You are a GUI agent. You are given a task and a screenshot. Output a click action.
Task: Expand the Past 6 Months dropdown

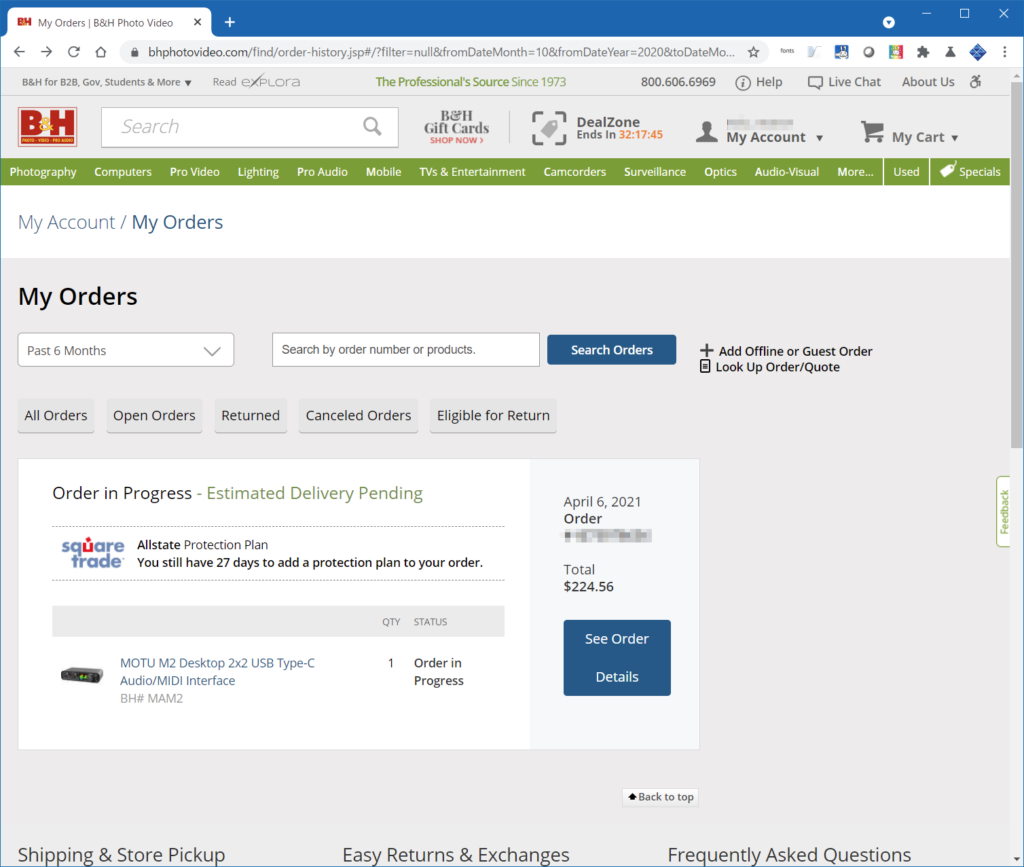[126, 350]
